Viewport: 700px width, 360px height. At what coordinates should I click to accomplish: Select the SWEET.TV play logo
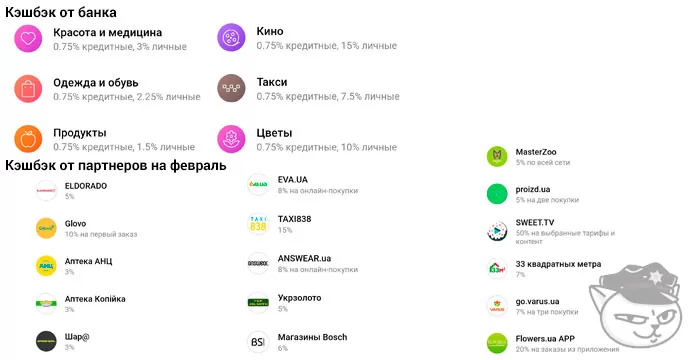pyautogui.click(x=497, y=231)
